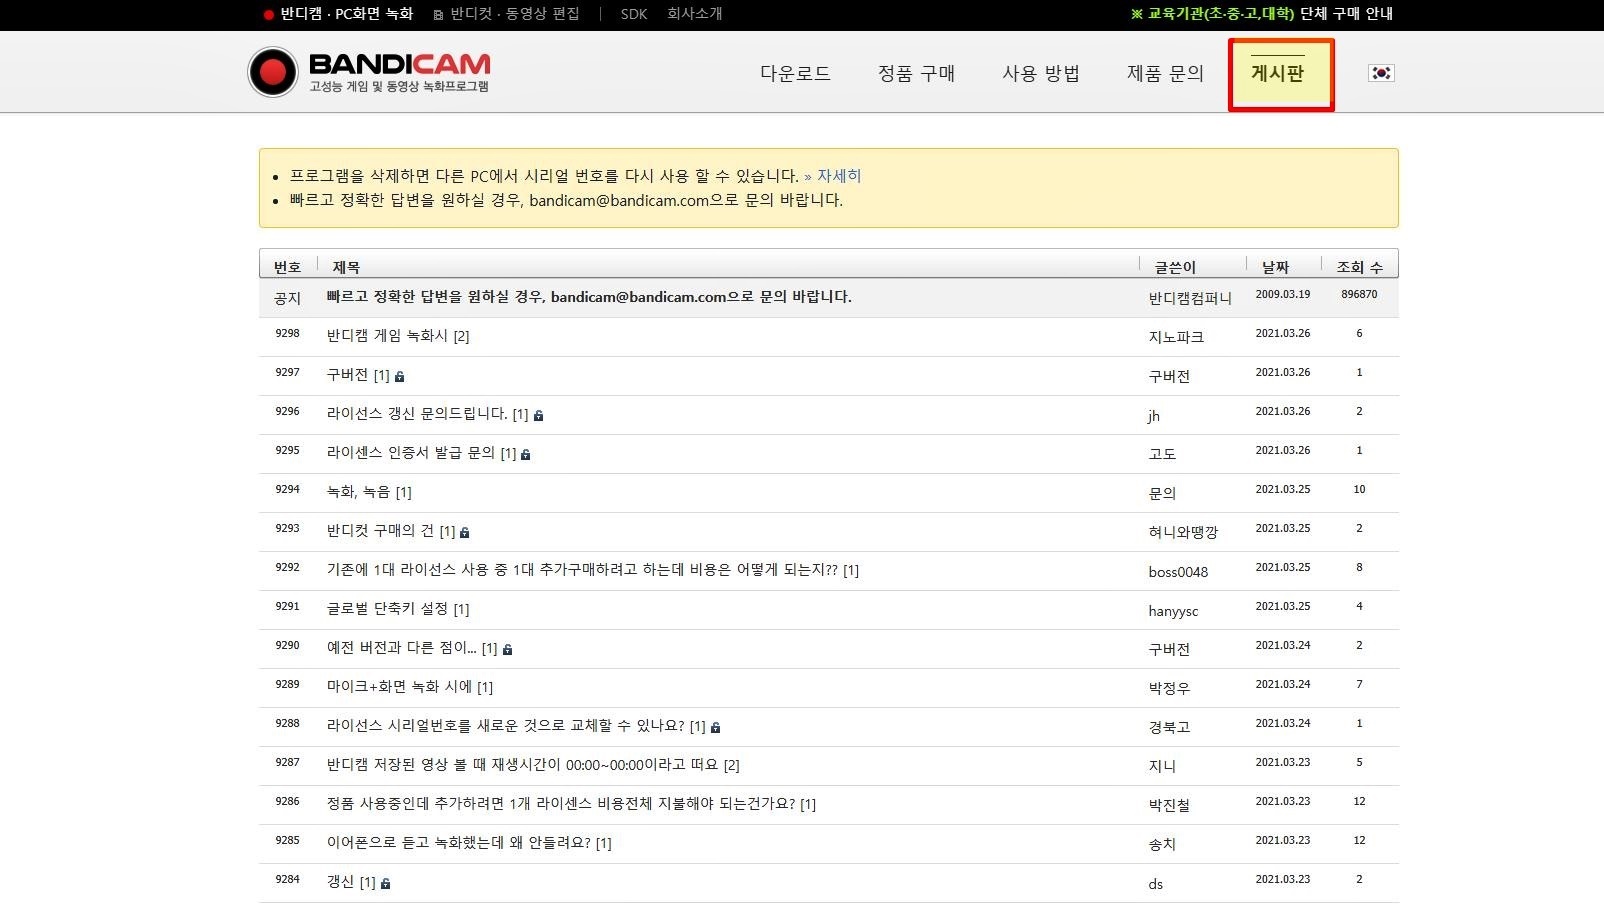
Task: Click 반디캠 · PC화면 녹화 top link
Action: [346, 14]
